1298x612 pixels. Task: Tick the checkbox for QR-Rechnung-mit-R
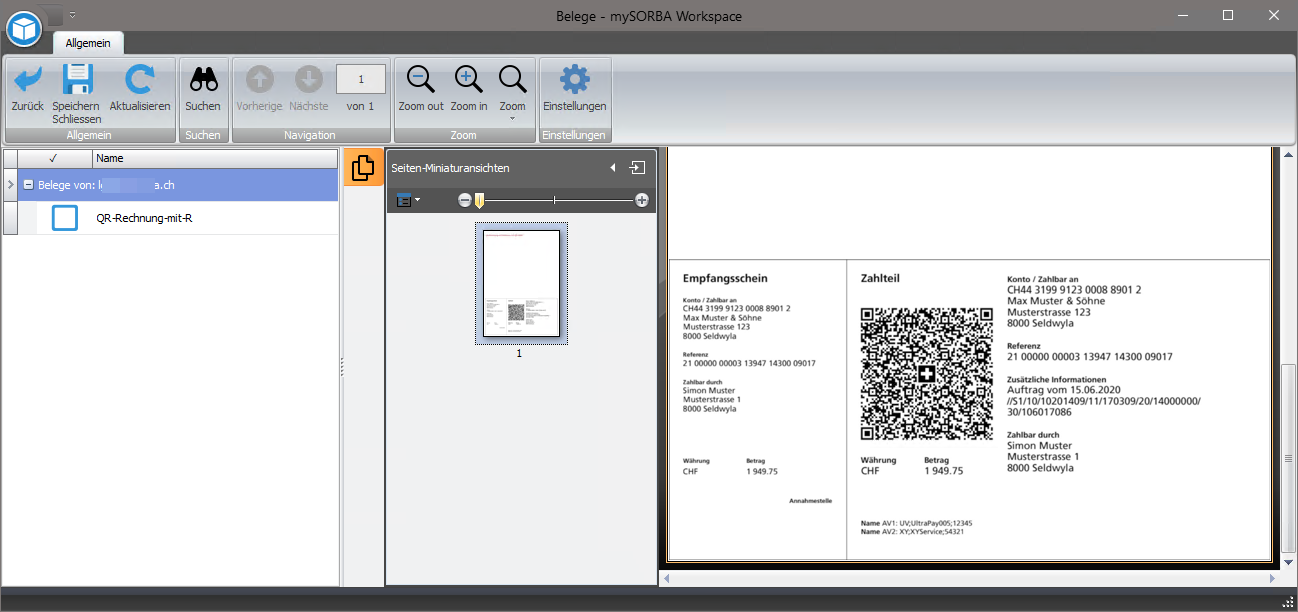64,217
